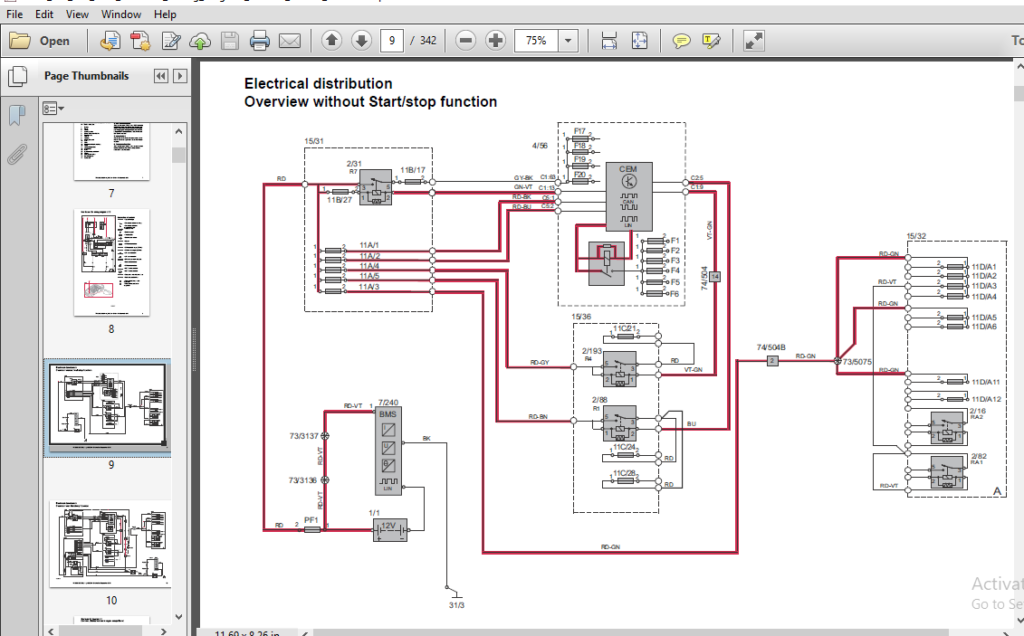Select the page 10 thumbnail

click(111, 544)
